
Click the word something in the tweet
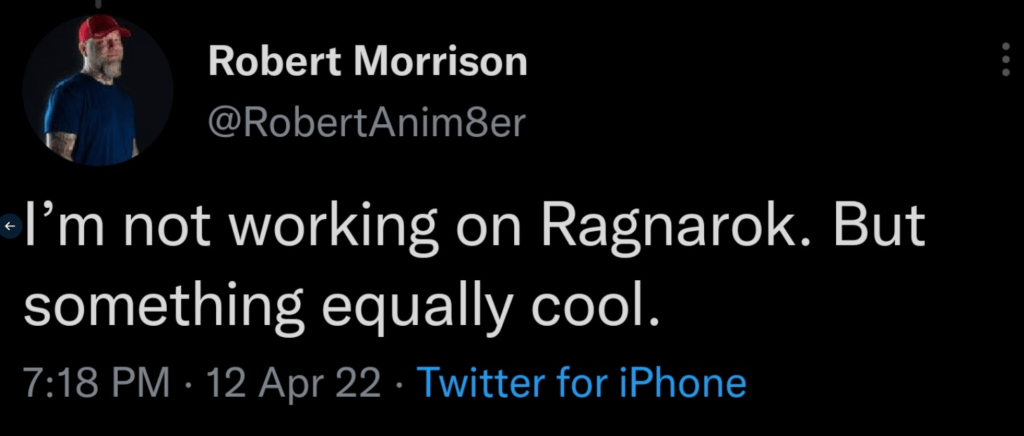click(x=164, y=309)
